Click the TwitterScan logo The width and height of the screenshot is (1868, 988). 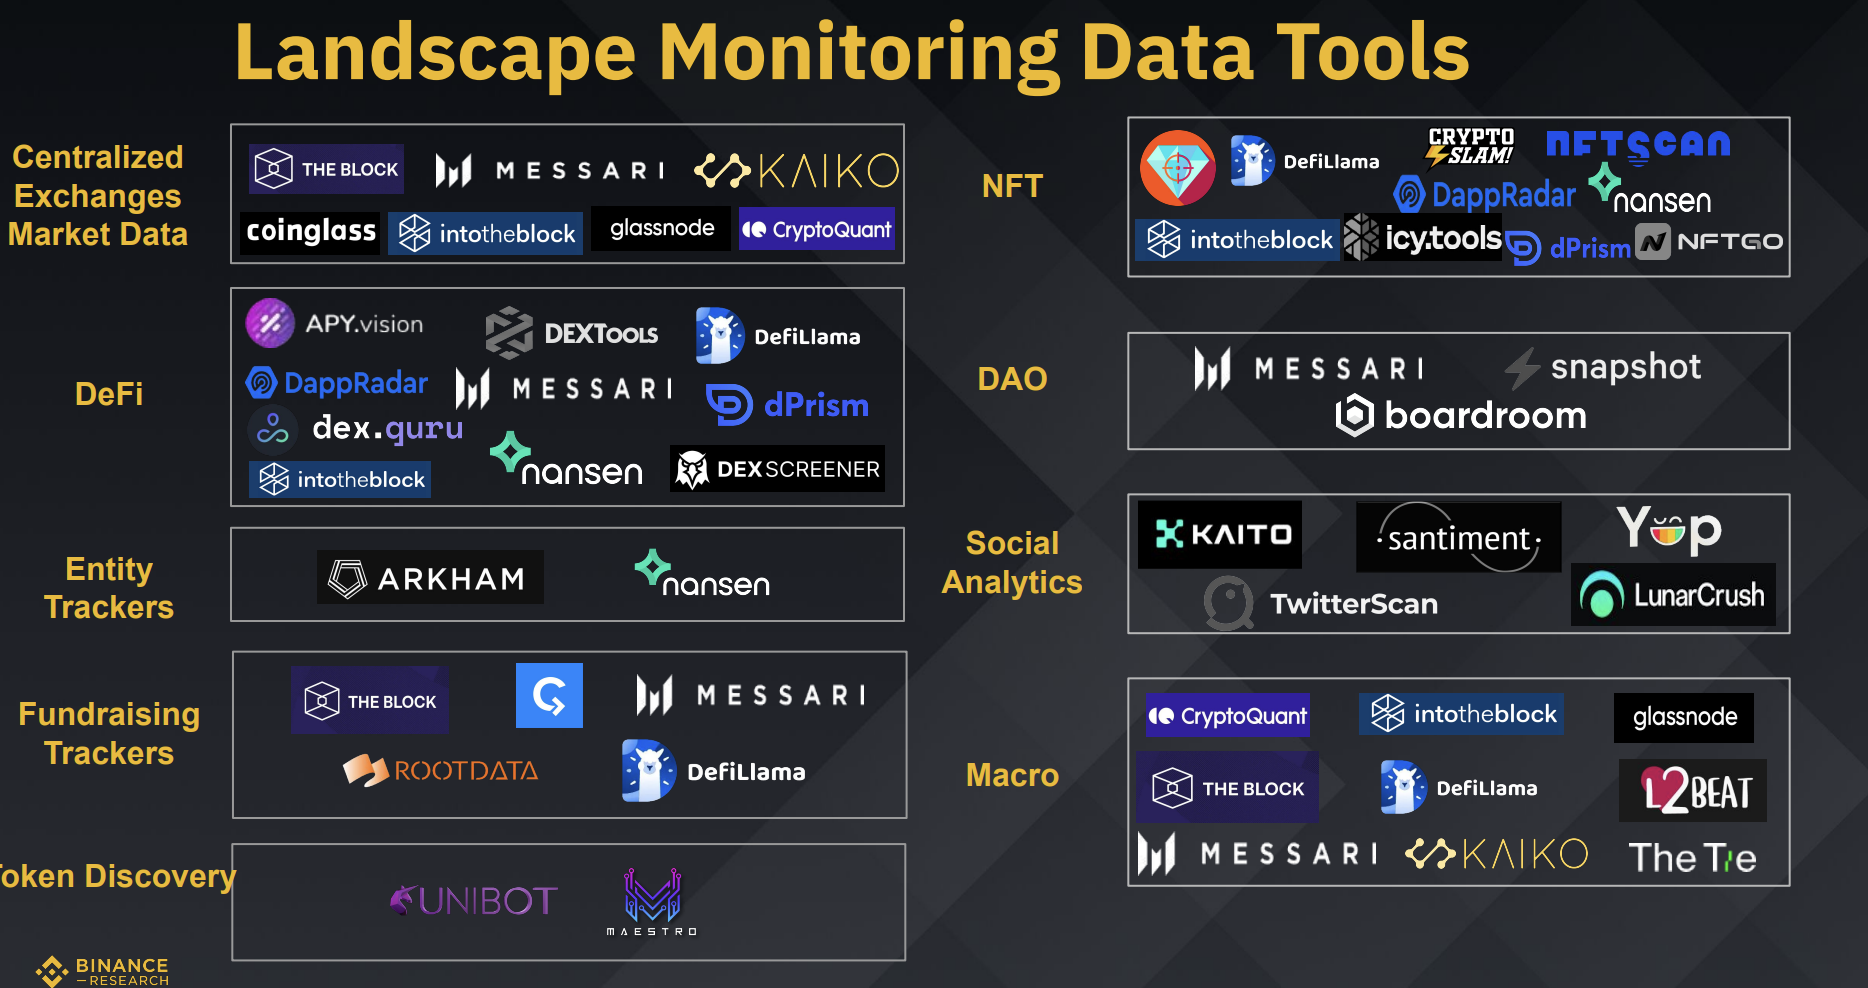pos(1321,603)
